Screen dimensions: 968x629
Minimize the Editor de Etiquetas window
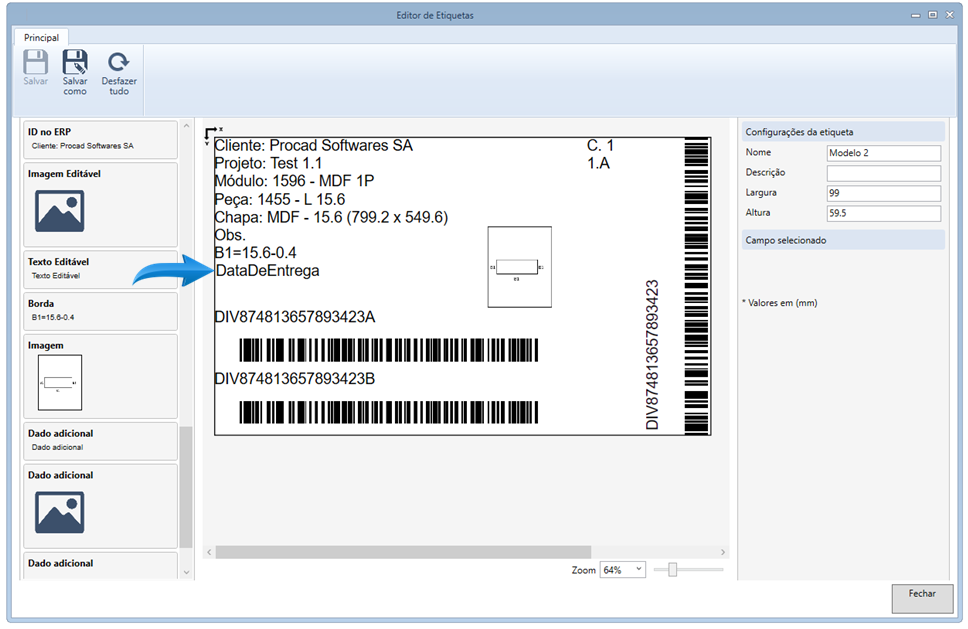click(x=916, y=15)
